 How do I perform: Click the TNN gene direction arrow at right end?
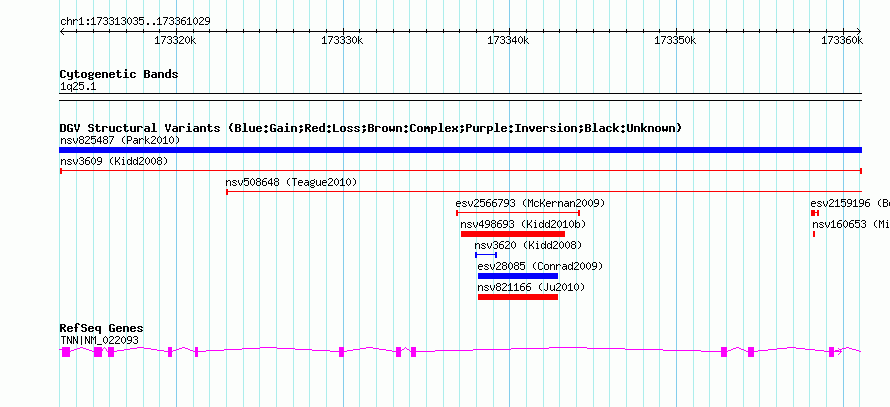point(841,352)
